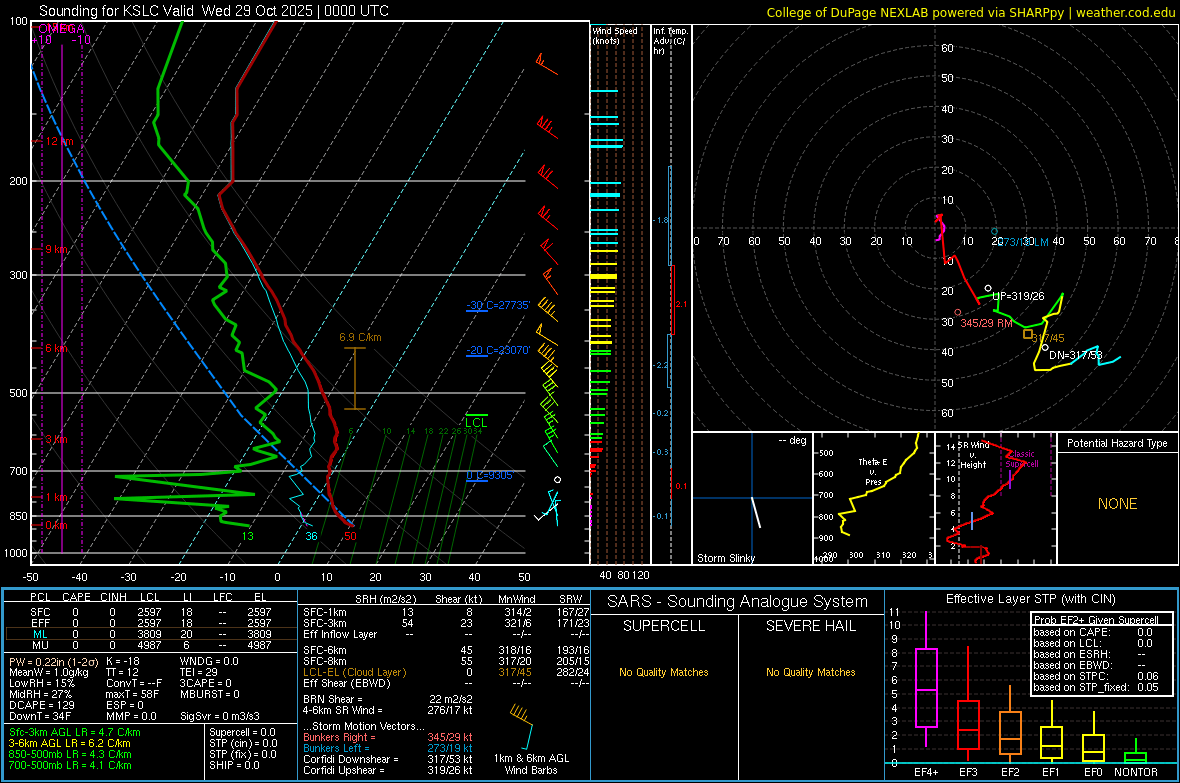The height and width of the screenshot is (783, 1180).
Task: Click the magenta EF4+ box plot
Action: pos(926,679)
